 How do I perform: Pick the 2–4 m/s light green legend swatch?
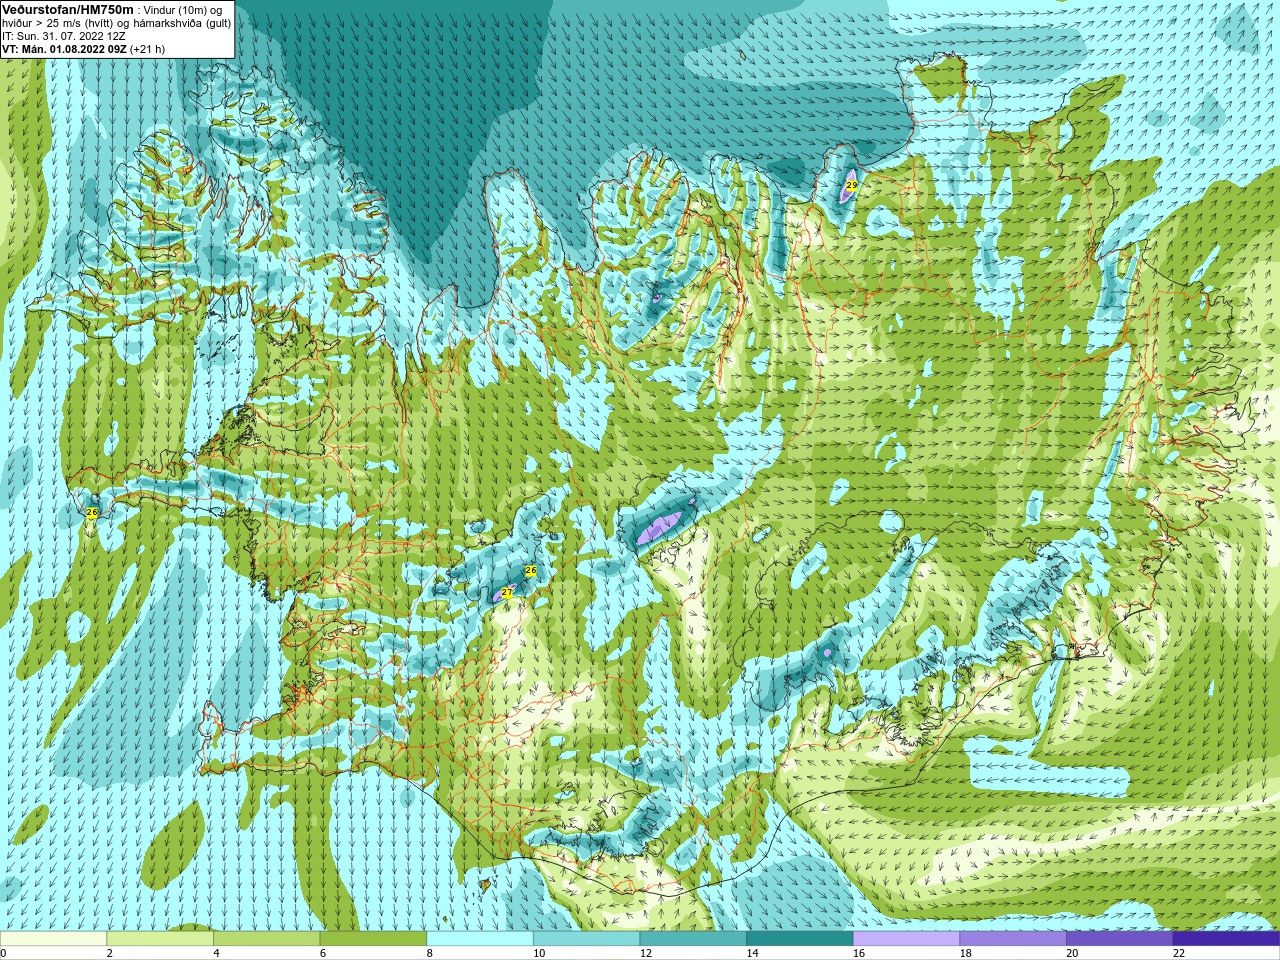pyautogui.click(x=160, y=939)
